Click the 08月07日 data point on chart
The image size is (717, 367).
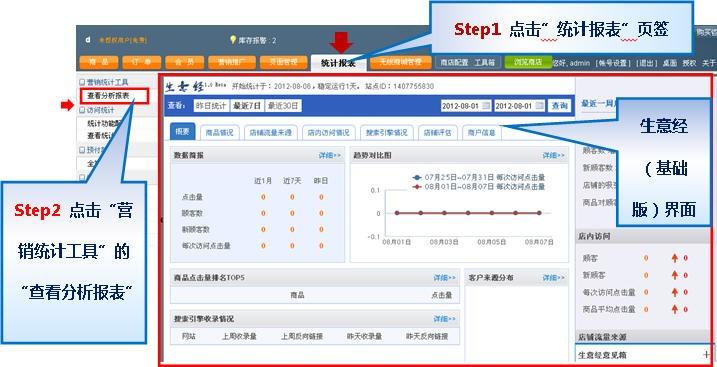[540, 213]
